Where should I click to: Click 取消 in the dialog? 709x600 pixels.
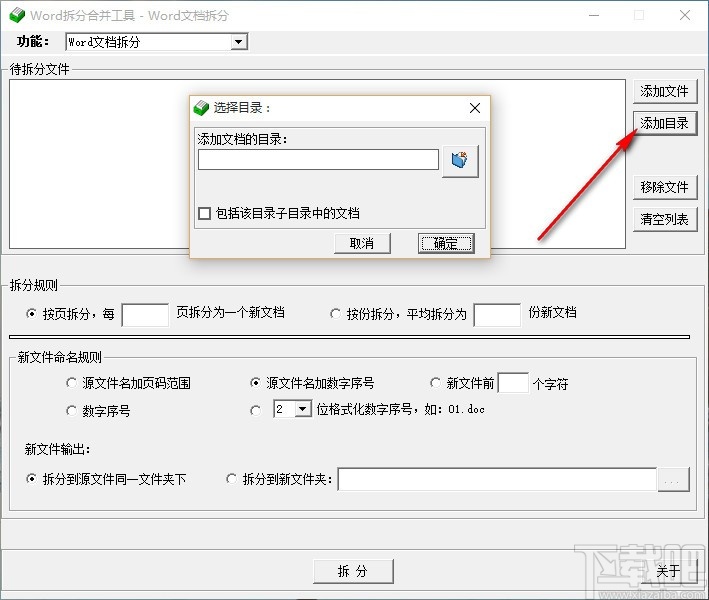point(362,244)
